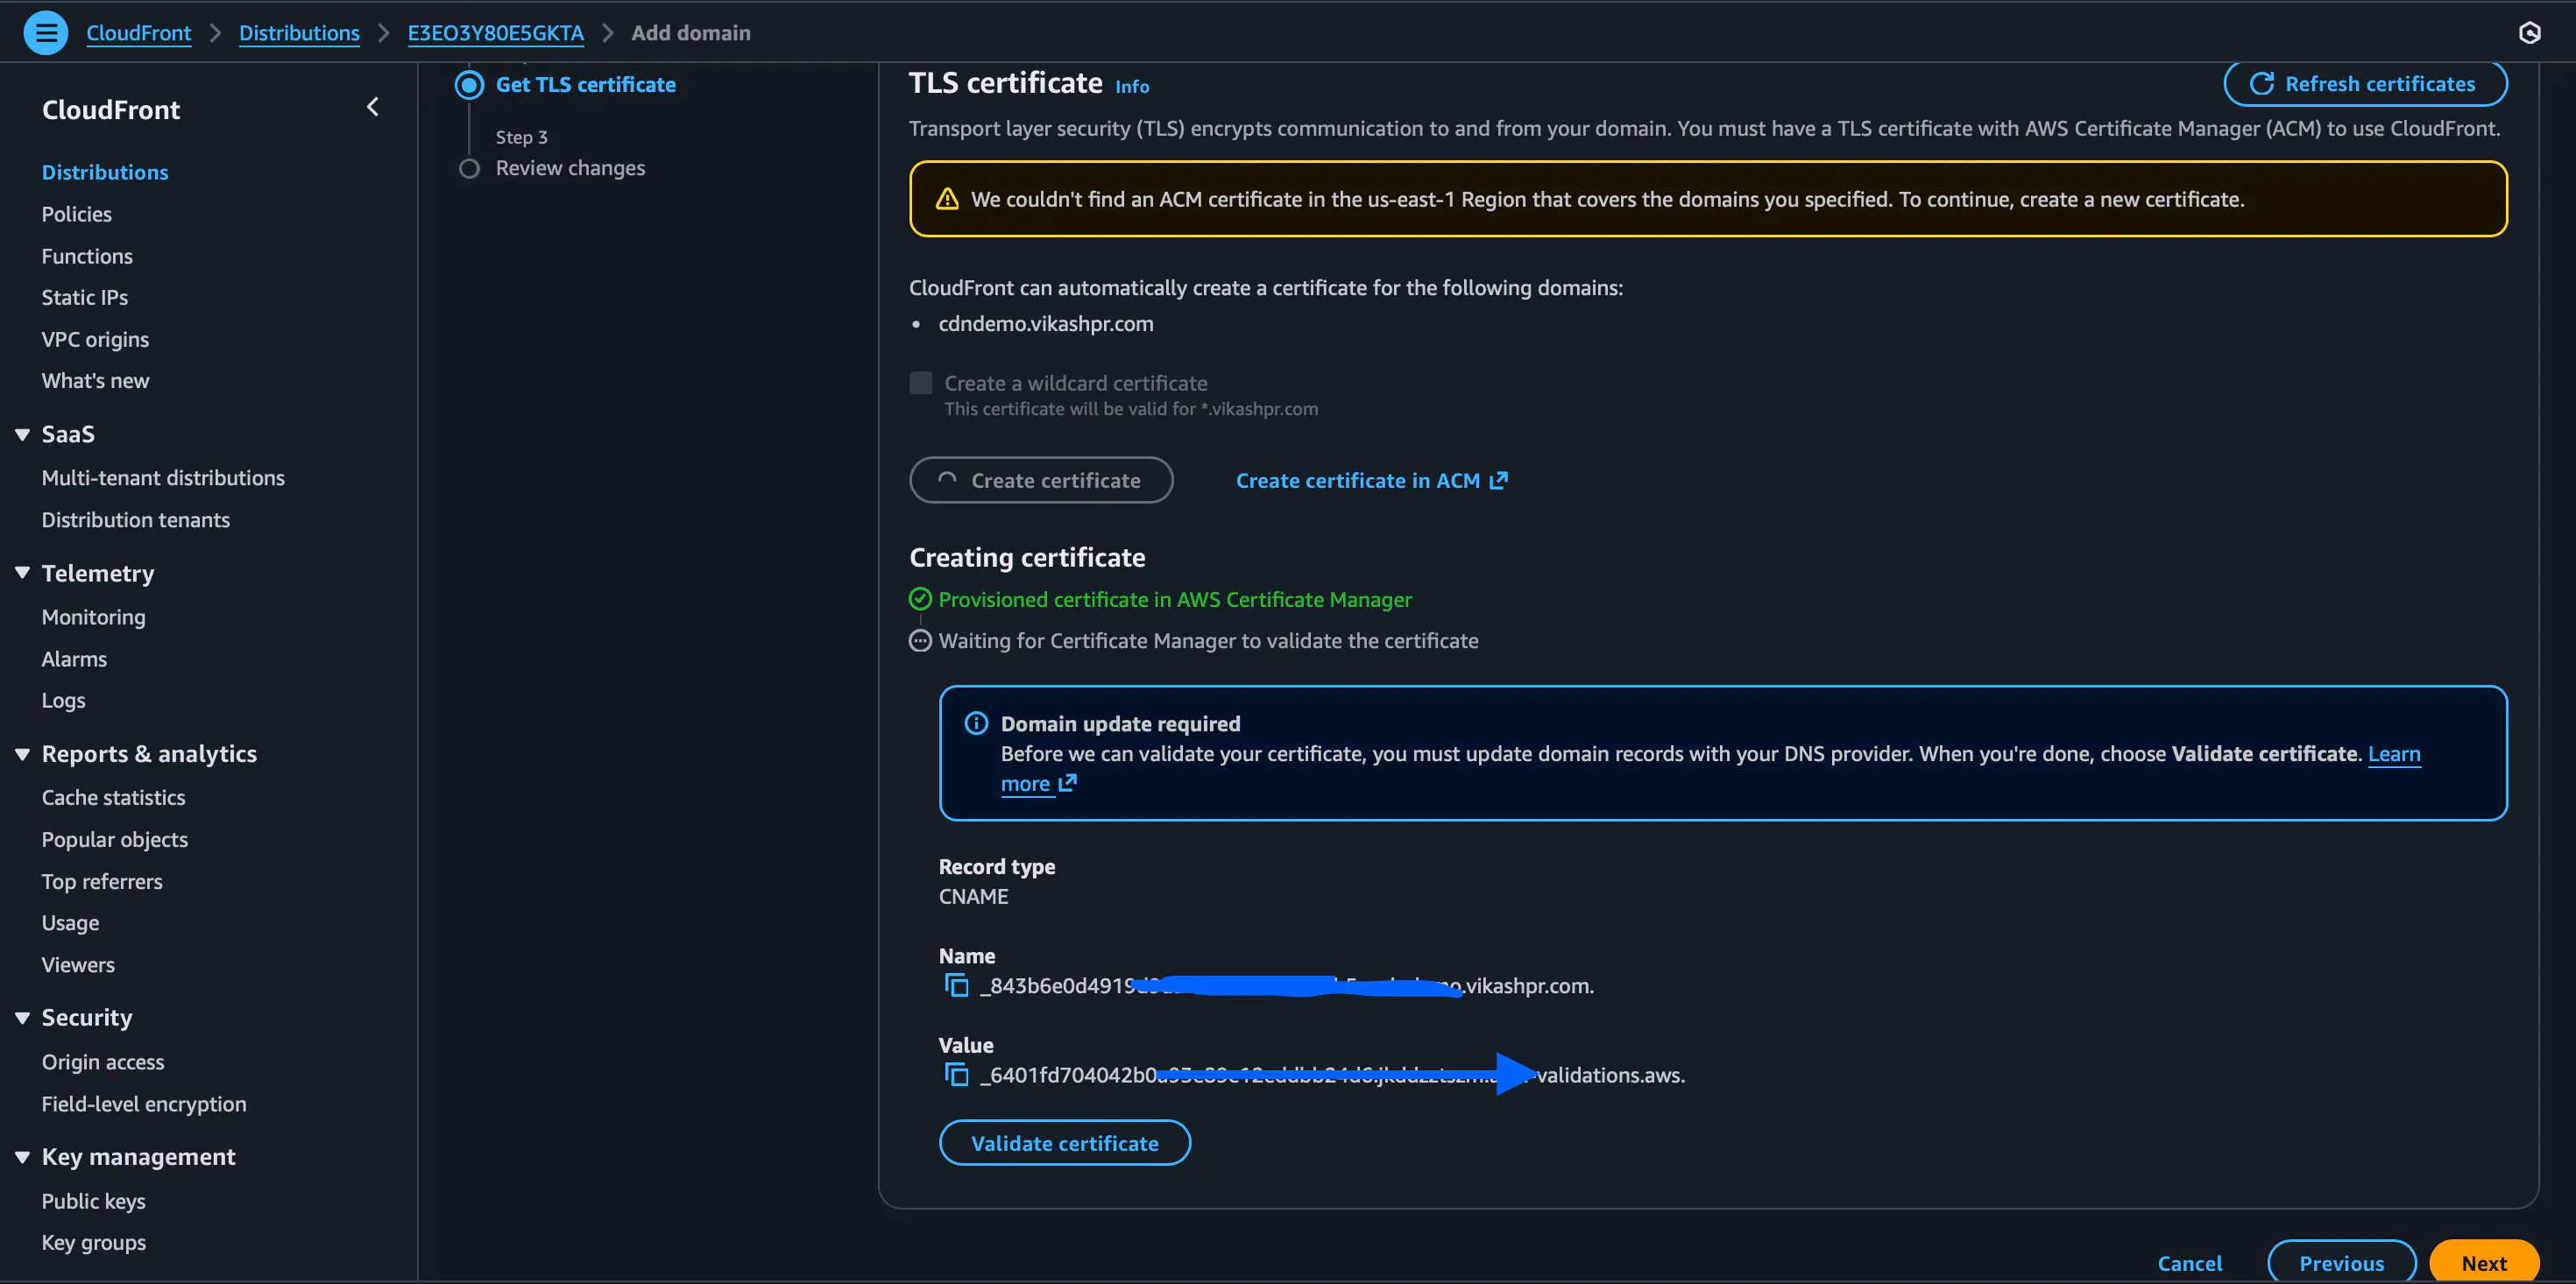
Task: Collapse the SaaS navigation section
Action: [22, 434]
